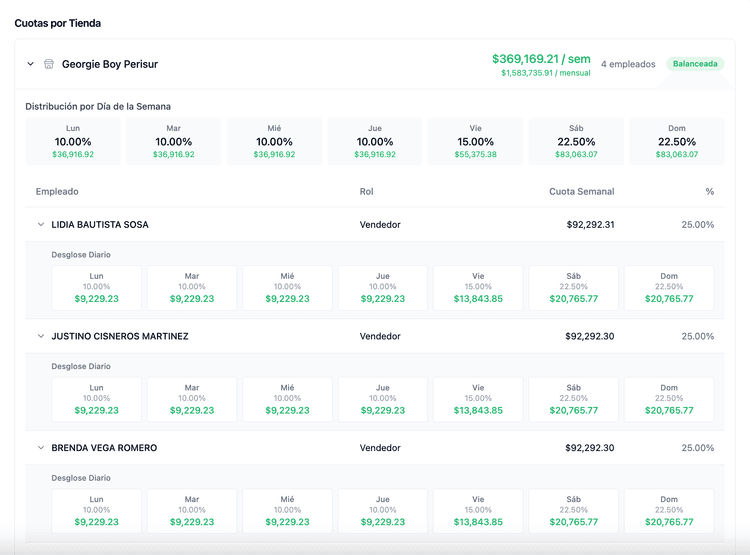This screenshot has width=750, height=555.
Task: Collapse Brenda Vega Romero's row chevron
Action: pos(41,448)
